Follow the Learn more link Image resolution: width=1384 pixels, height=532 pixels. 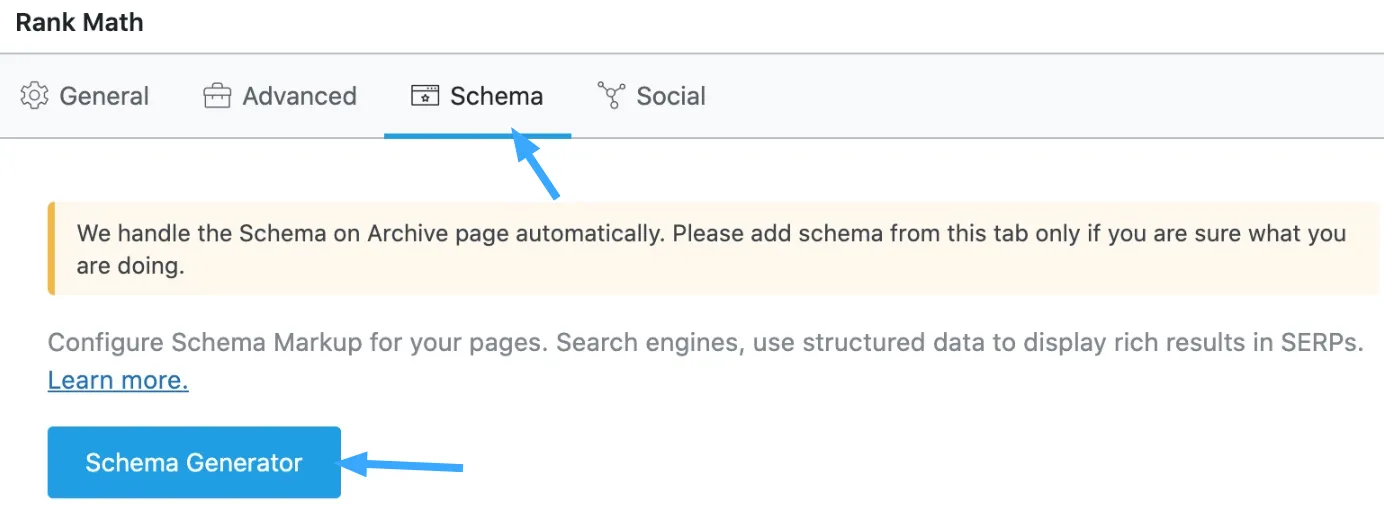[118, 380]
